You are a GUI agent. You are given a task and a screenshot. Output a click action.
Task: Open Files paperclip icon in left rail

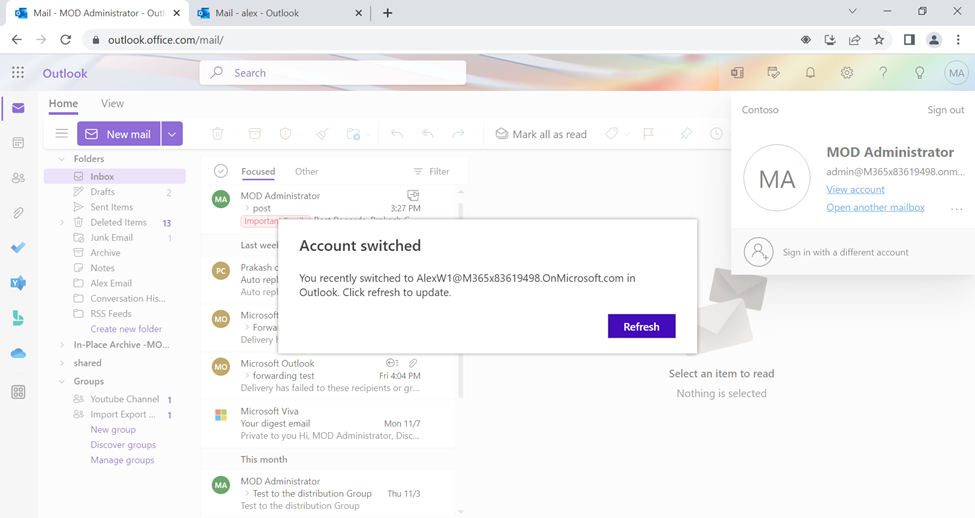click(18, 213)
